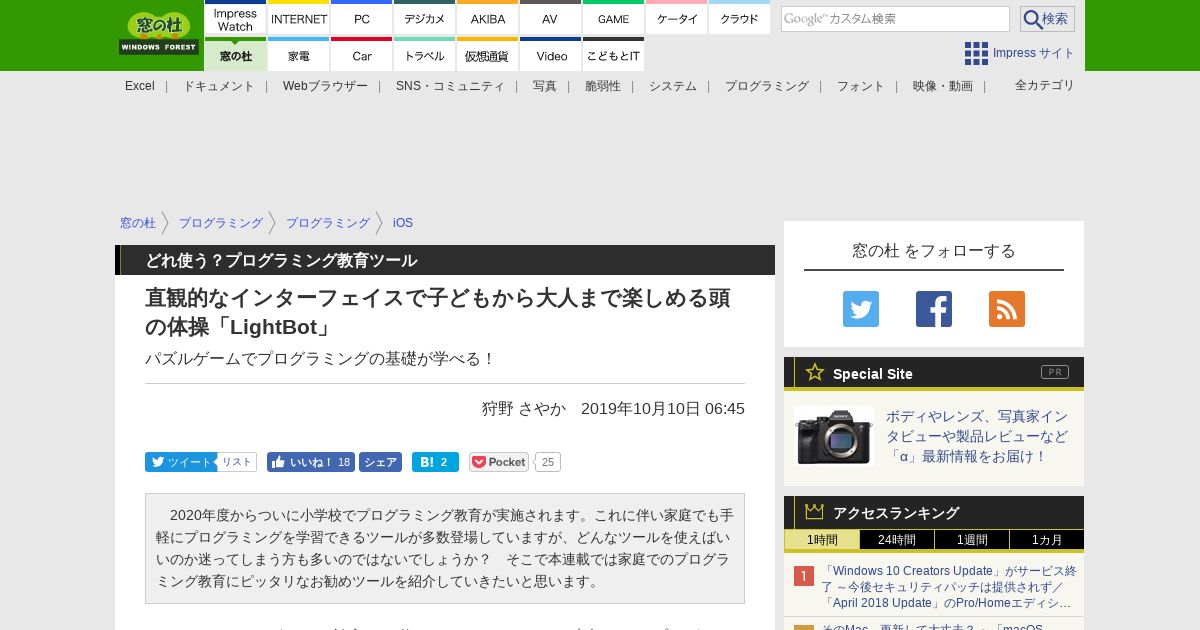
Task: Click the magnifier 検索 button
Action: tap(1047, 19)
